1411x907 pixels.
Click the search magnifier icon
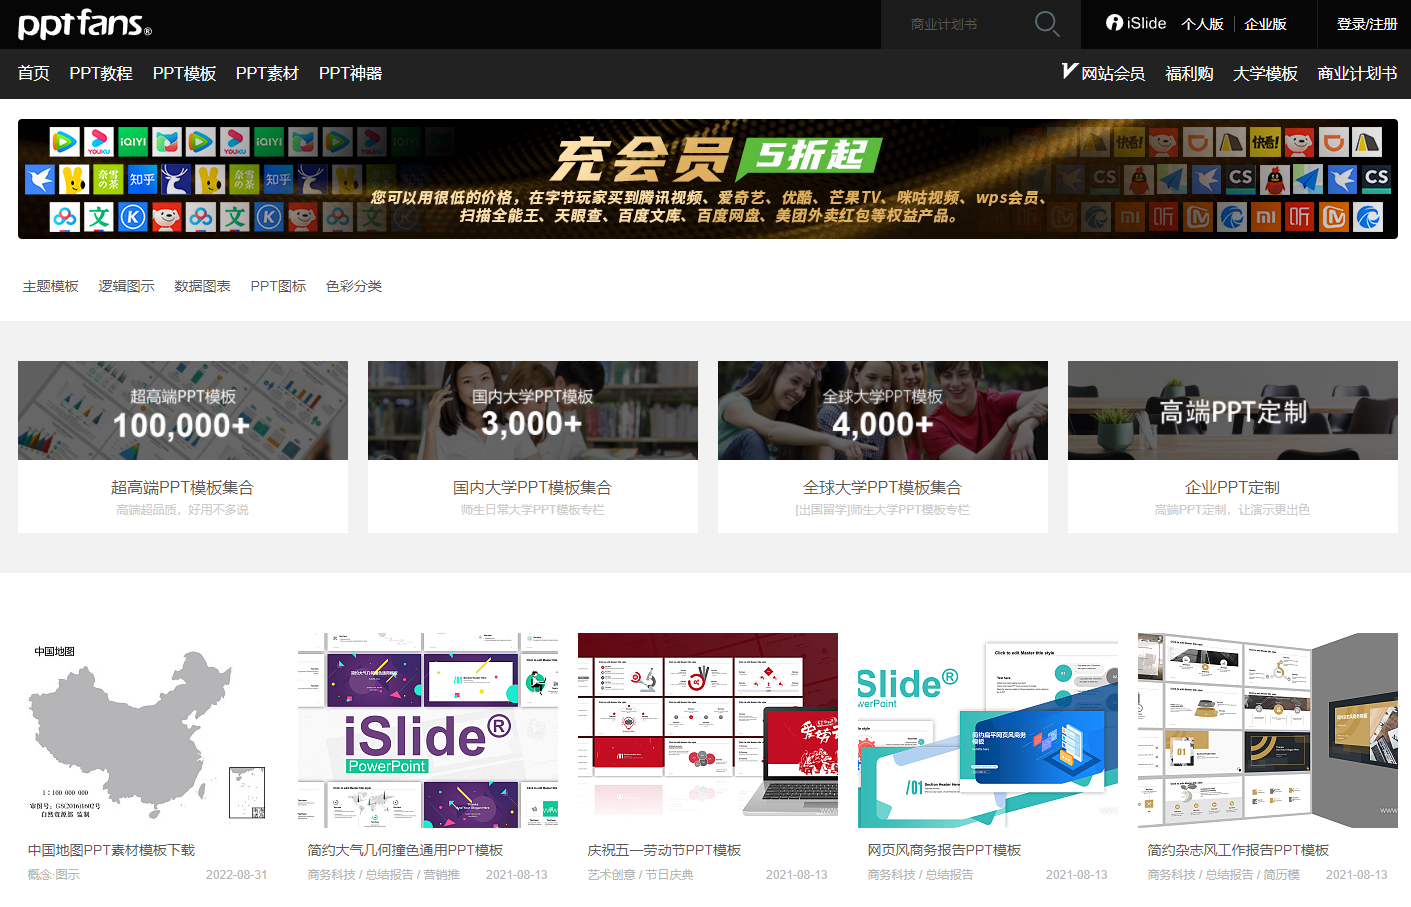coord(1046,24)
